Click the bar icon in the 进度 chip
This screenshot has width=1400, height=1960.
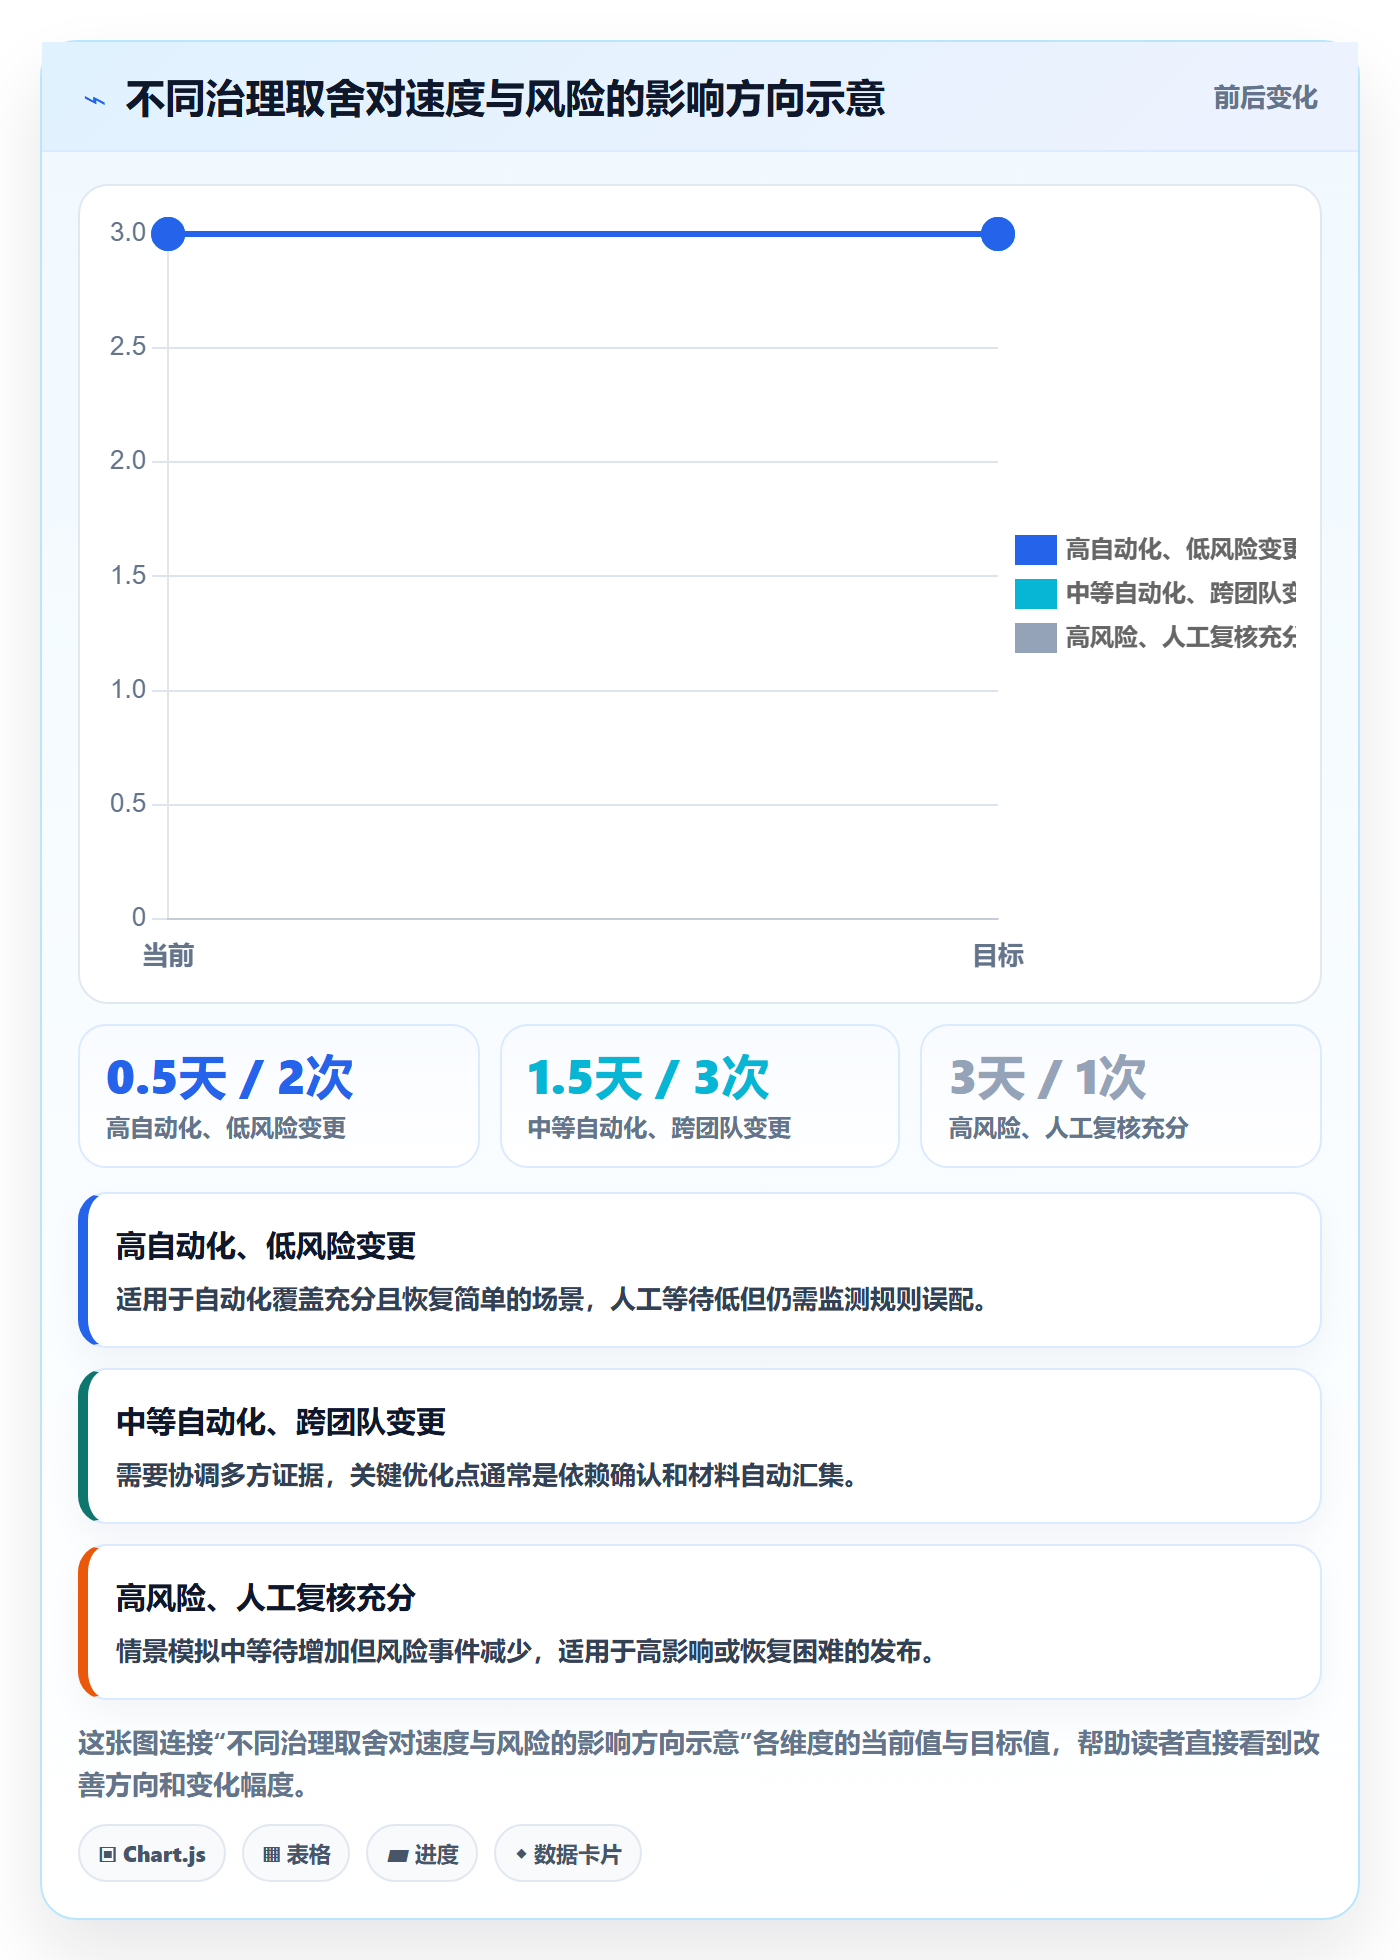(x=397, y=1856)
